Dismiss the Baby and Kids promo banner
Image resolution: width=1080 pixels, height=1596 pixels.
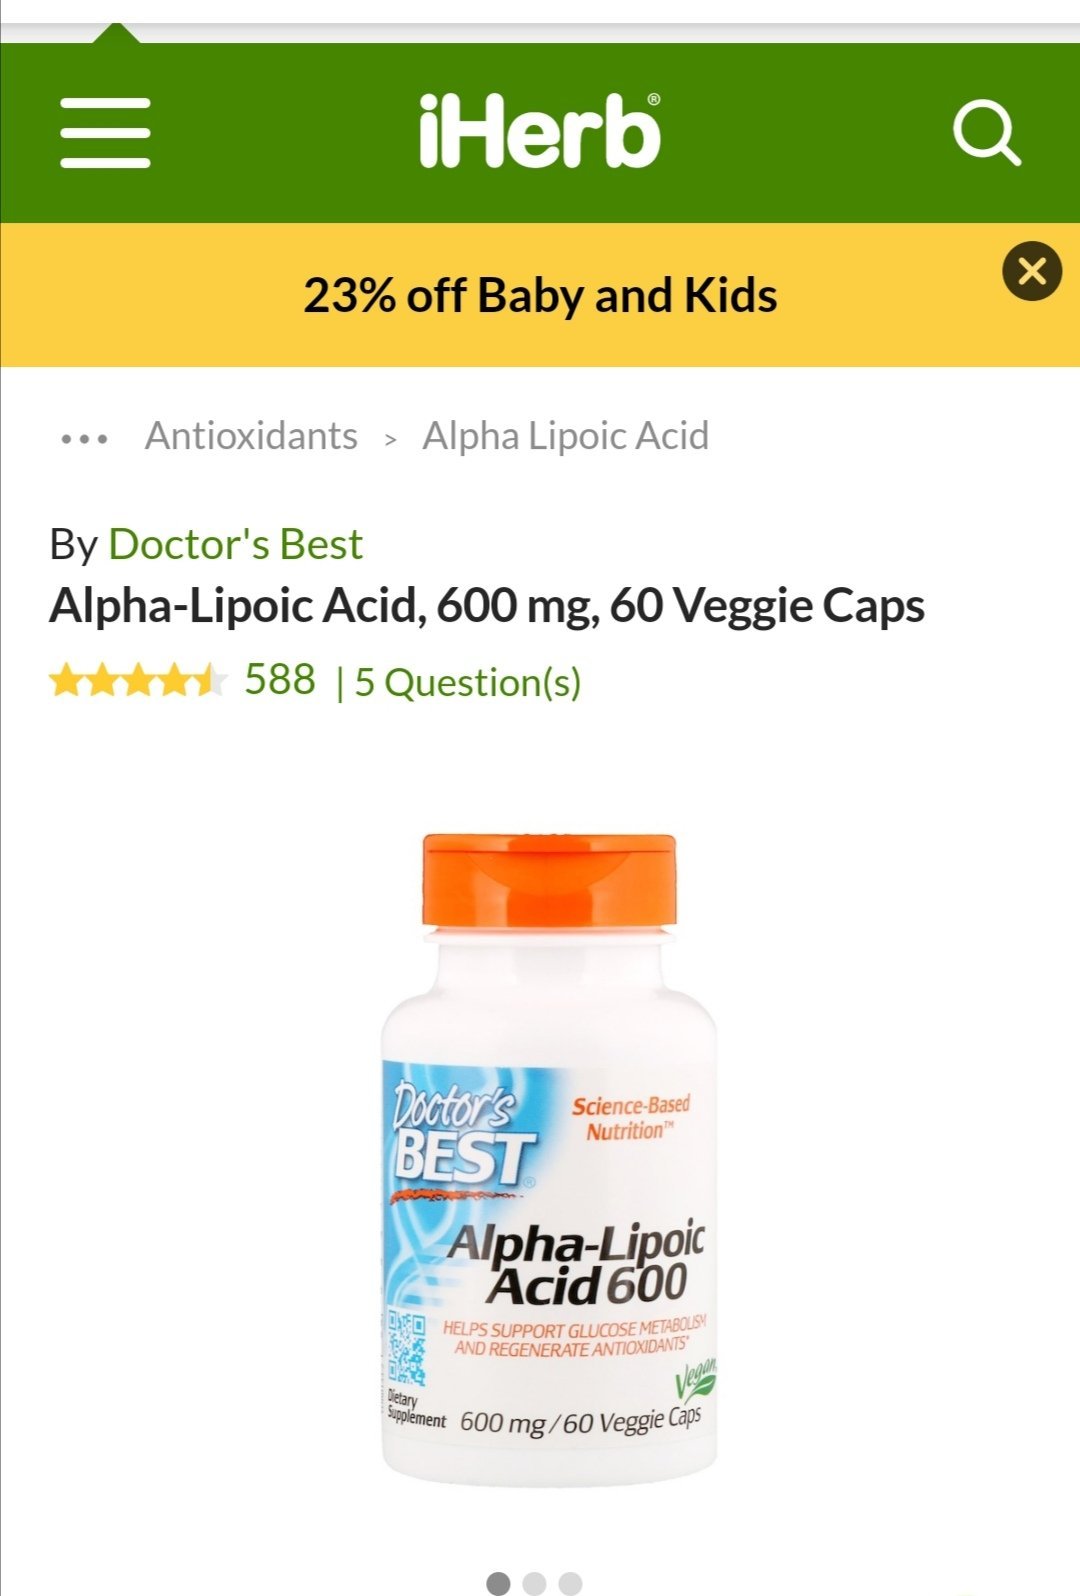[1032, 271]
